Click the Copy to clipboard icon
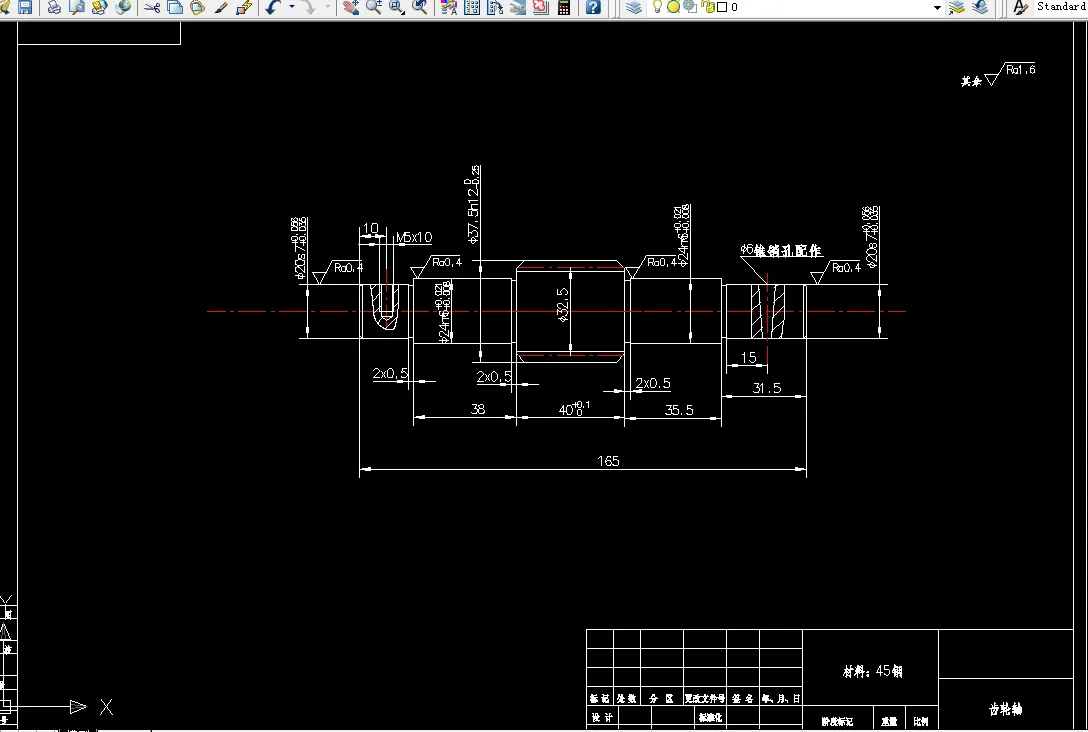The width and height of the screenshot is (1088, 732). (175, 7)
